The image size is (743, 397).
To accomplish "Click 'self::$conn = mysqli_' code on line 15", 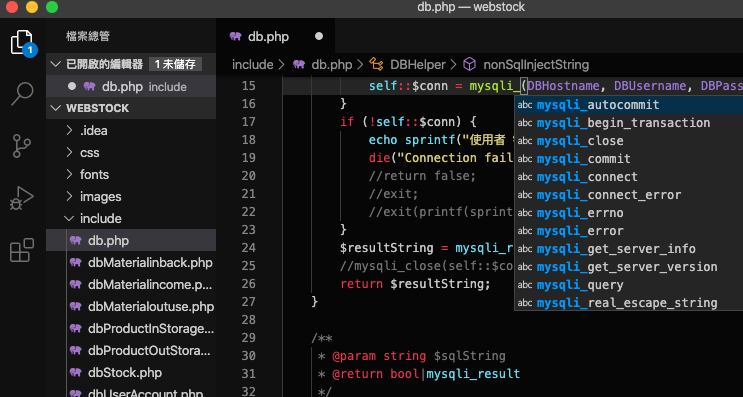I will 444,86.
